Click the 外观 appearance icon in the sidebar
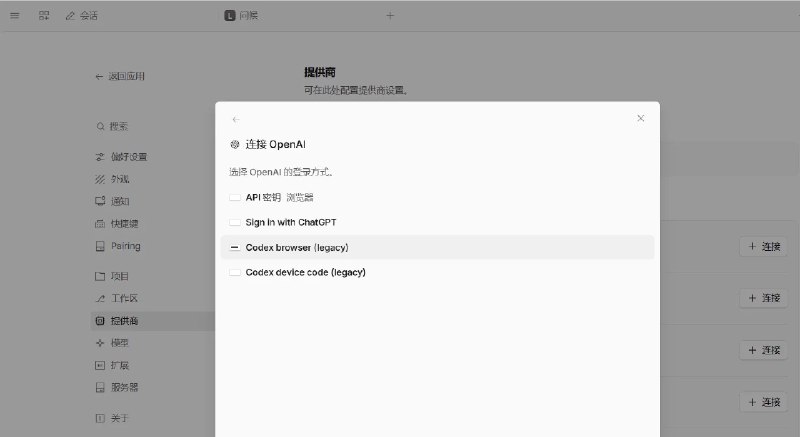800x437 pixels. click(100, 179)
